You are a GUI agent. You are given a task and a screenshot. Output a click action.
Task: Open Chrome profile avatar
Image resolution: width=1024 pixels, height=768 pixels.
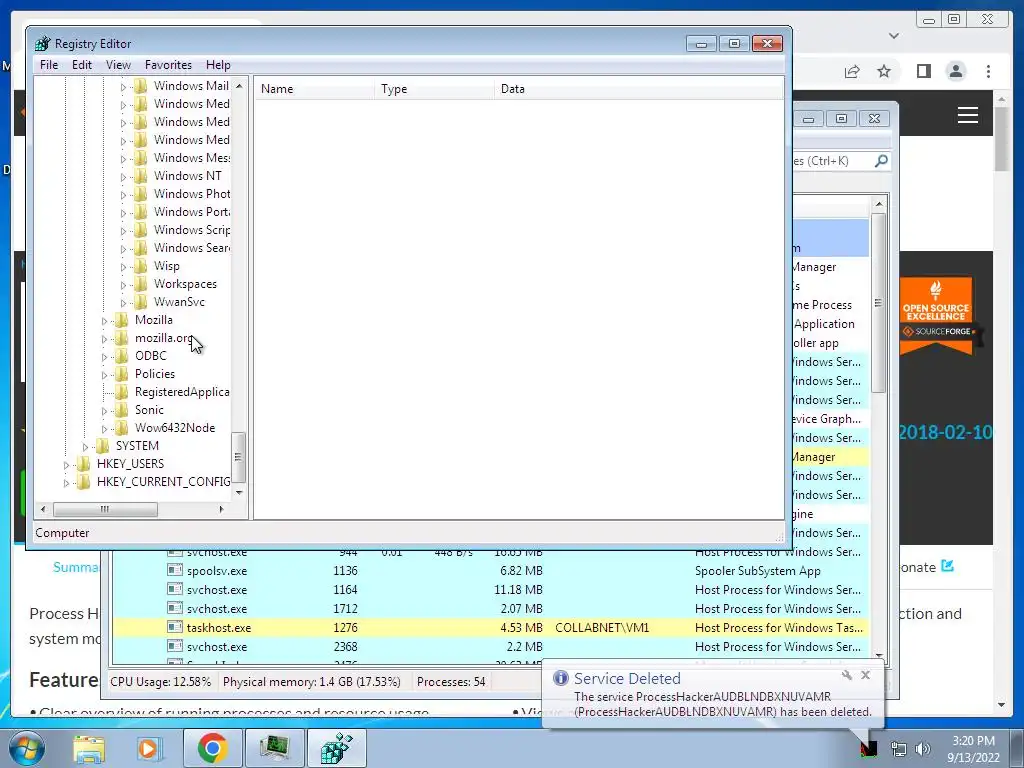coord(955,71)
